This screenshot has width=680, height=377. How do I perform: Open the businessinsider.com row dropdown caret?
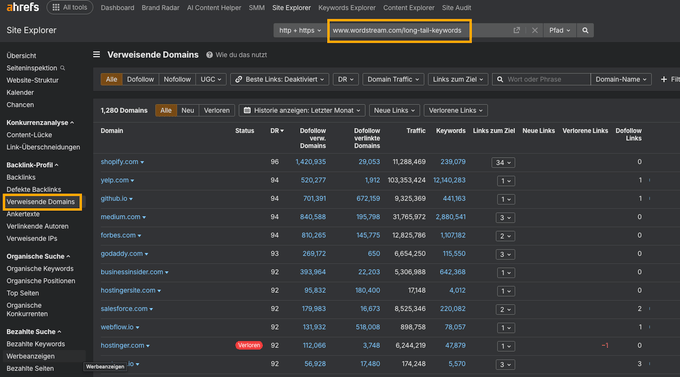coord(167,272)
